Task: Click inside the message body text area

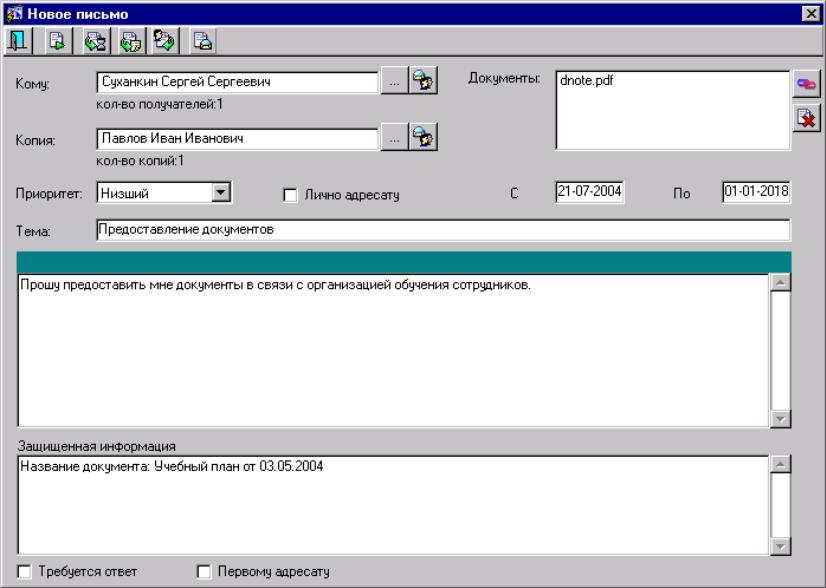Action: pos(393,350)
